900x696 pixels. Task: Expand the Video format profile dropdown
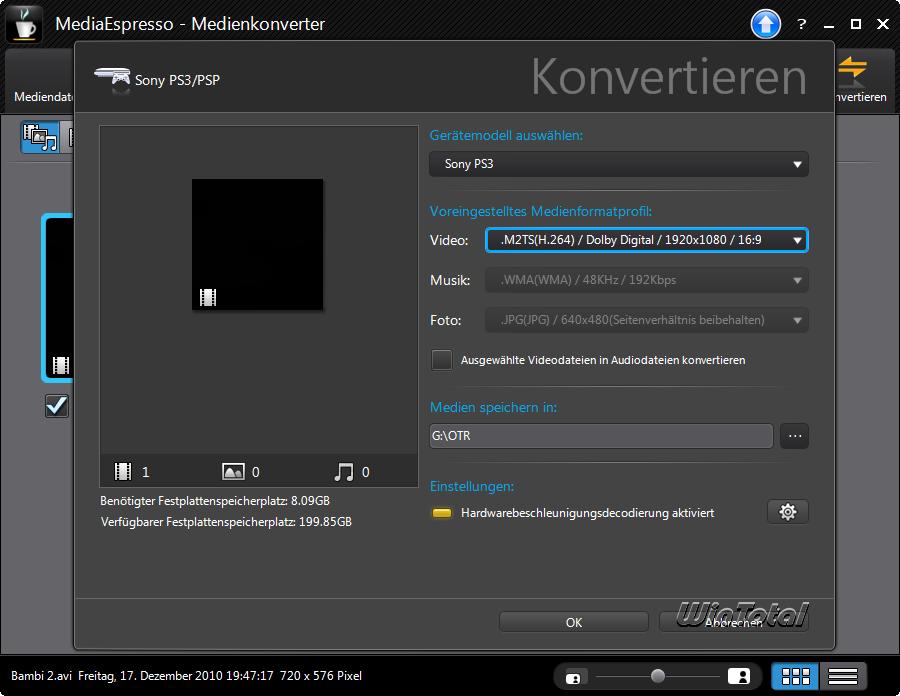(x=646, y=240)
